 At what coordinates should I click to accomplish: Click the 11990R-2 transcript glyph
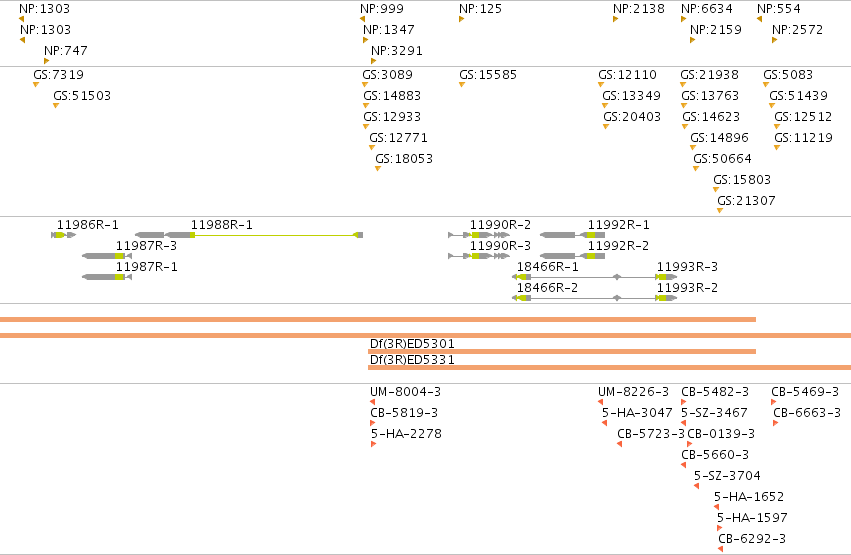point(479,235)
